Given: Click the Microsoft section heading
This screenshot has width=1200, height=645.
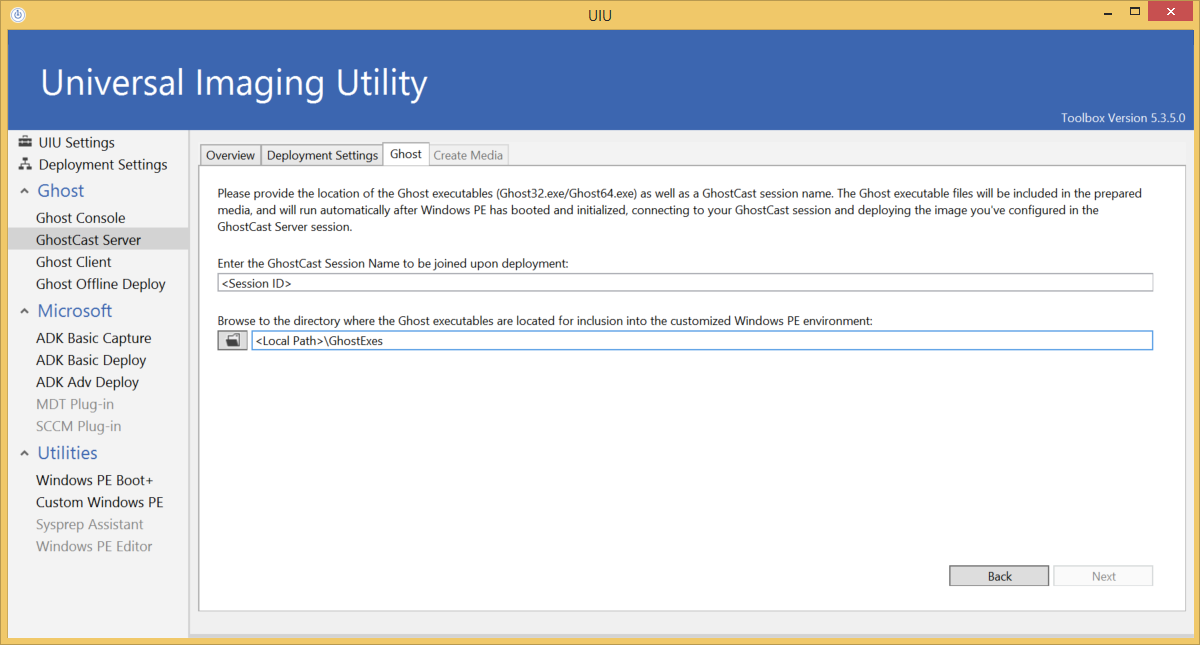Looking at the screenshot, I should pos(75,311).
